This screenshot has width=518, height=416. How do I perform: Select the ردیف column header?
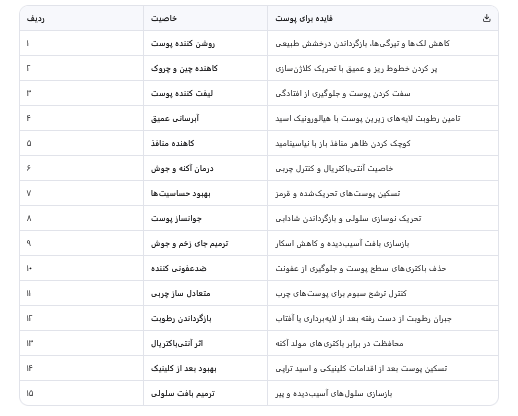35,18
